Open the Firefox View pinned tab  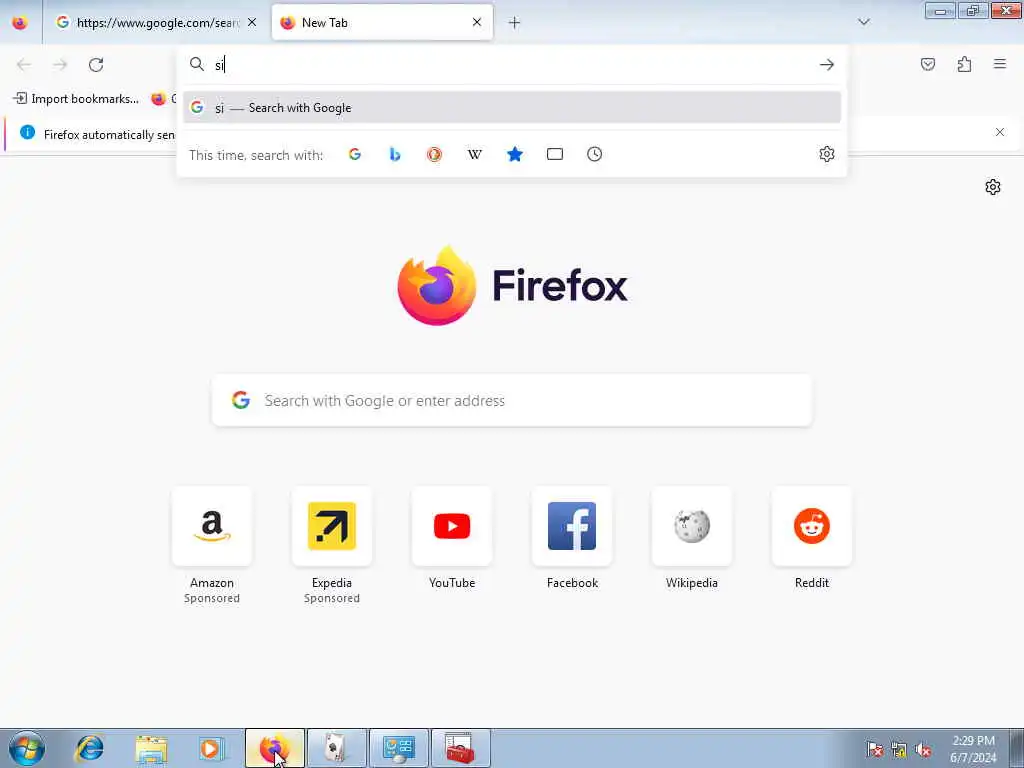point(20,23)
